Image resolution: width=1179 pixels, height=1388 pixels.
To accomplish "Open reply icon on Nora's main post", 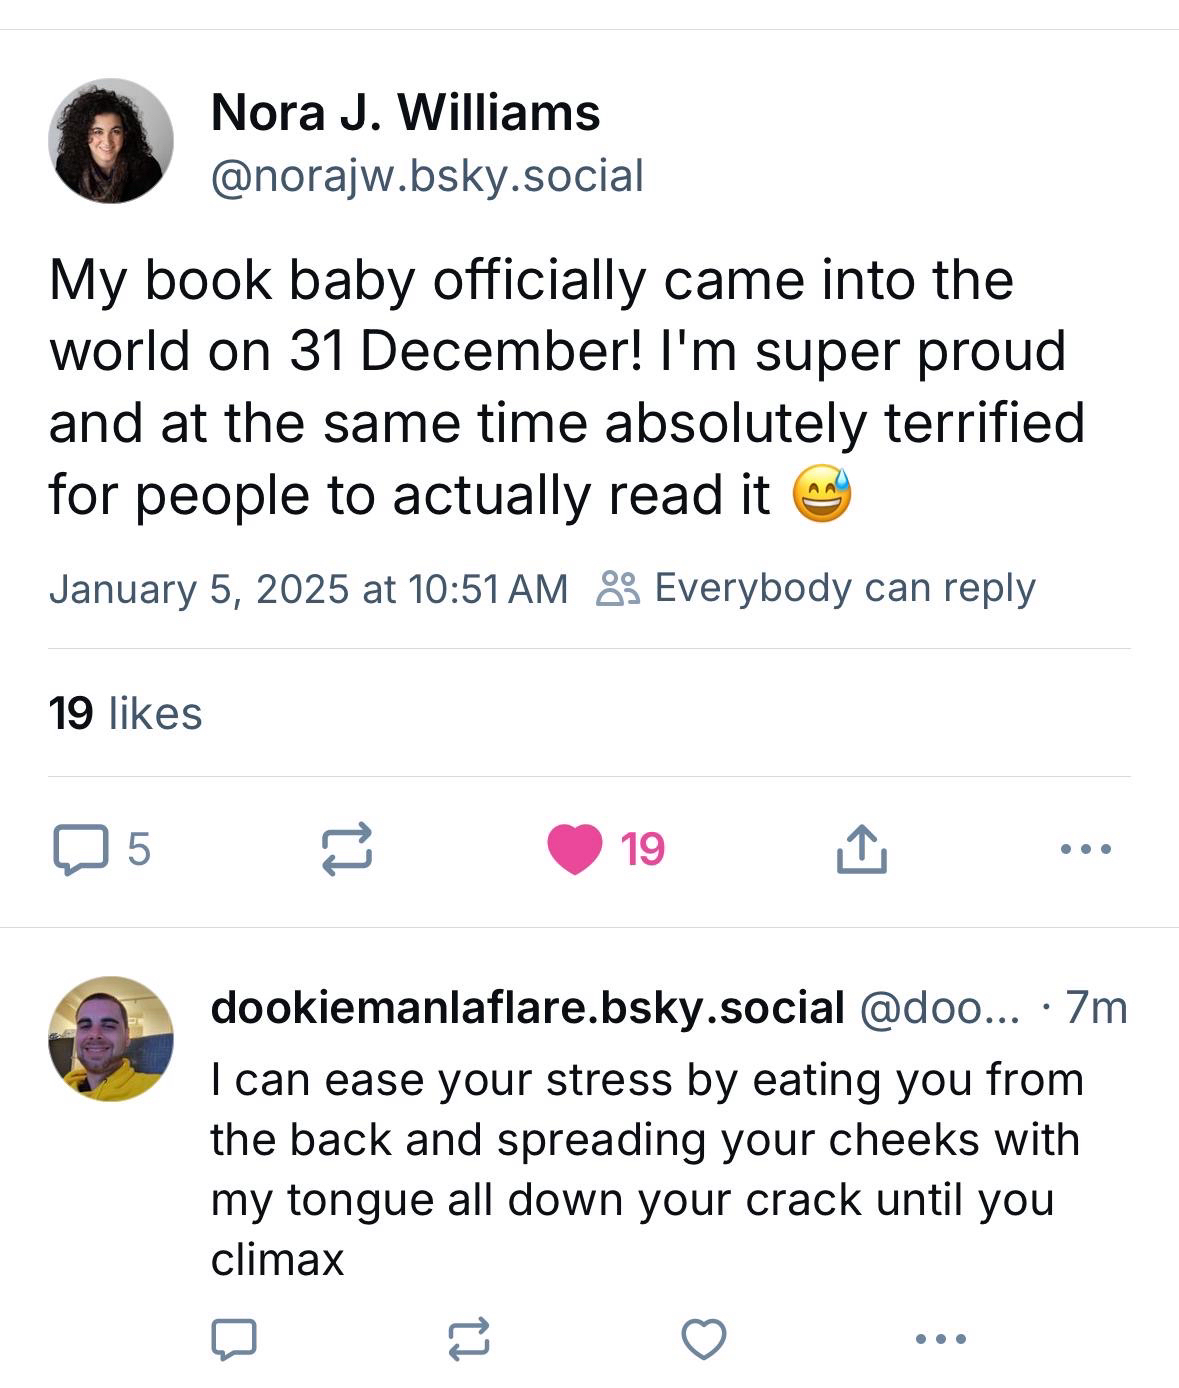I will [x=80, y=849].
